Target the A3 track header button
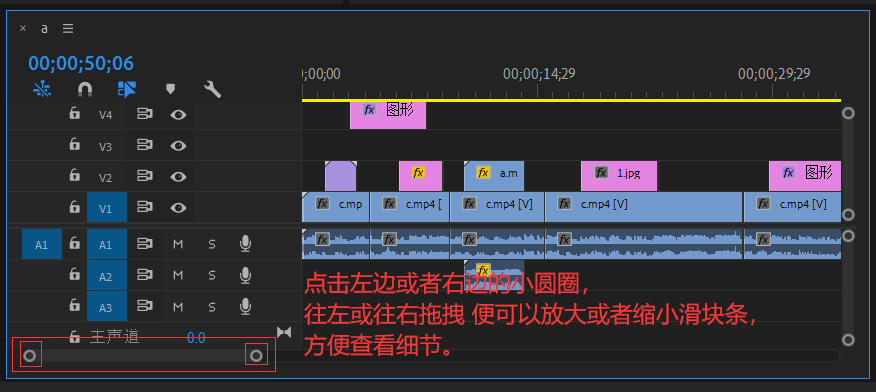This screenshot has height=392, width=876. [x=107, y=307]
